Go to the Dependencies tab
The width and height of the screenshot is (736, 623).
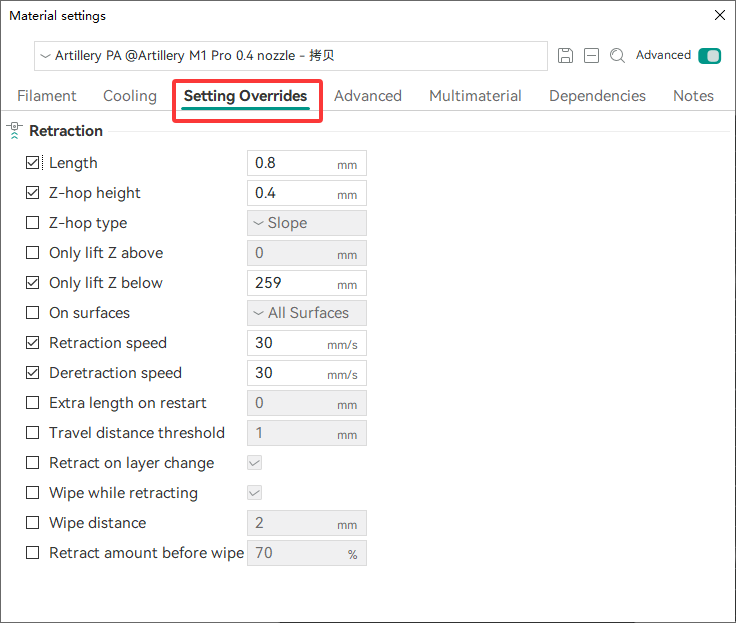pyautogui.click(x=597, y=96)
